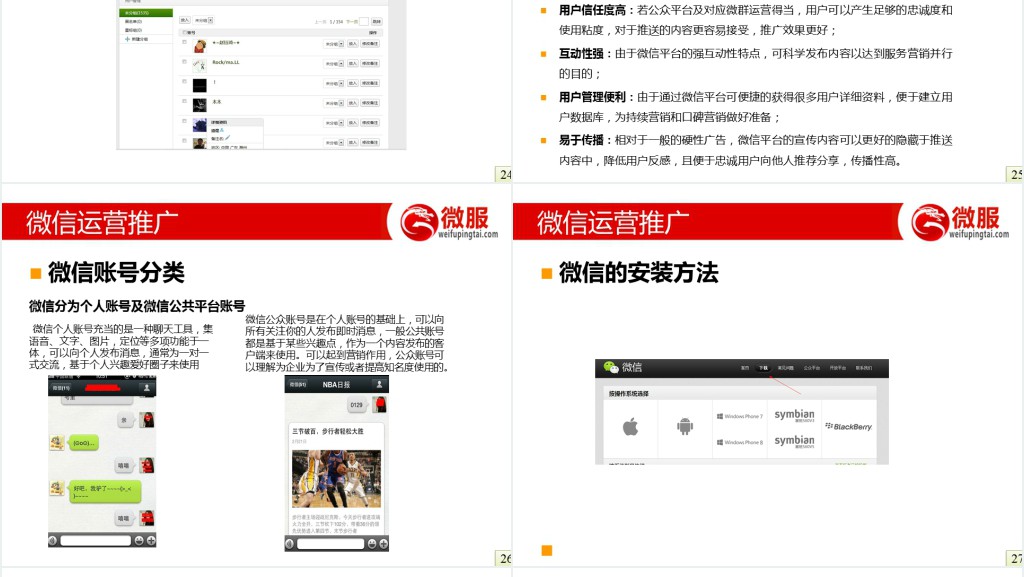The width and height of the screenshot is (1024, 577).
Task: Choose the Windows Phone 7 option
Action: coord(740,416)
